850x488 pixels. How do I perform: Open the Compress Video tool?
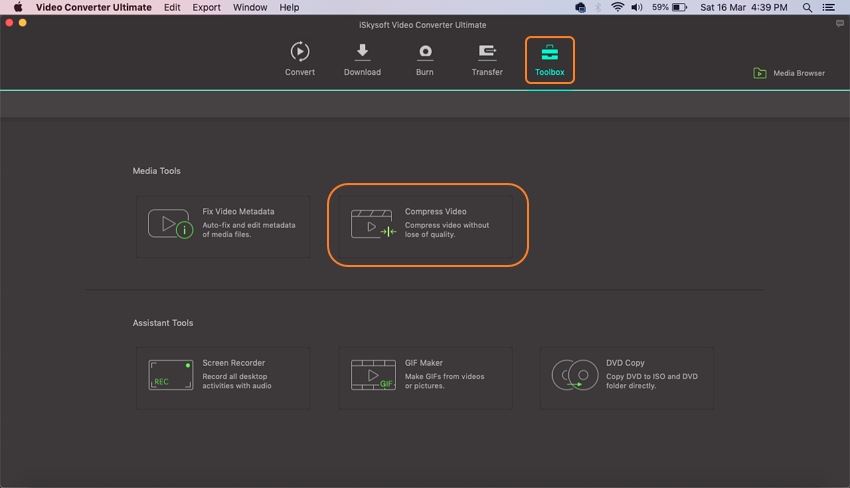pos(426,226)
